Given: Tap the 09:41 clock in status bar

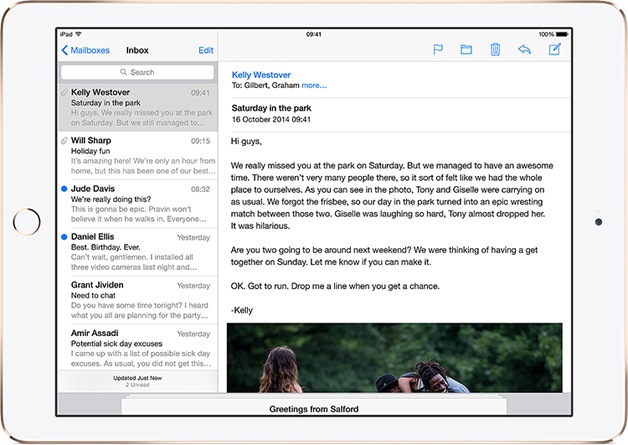Looking at the screenshot, I should tap(314, 34).
